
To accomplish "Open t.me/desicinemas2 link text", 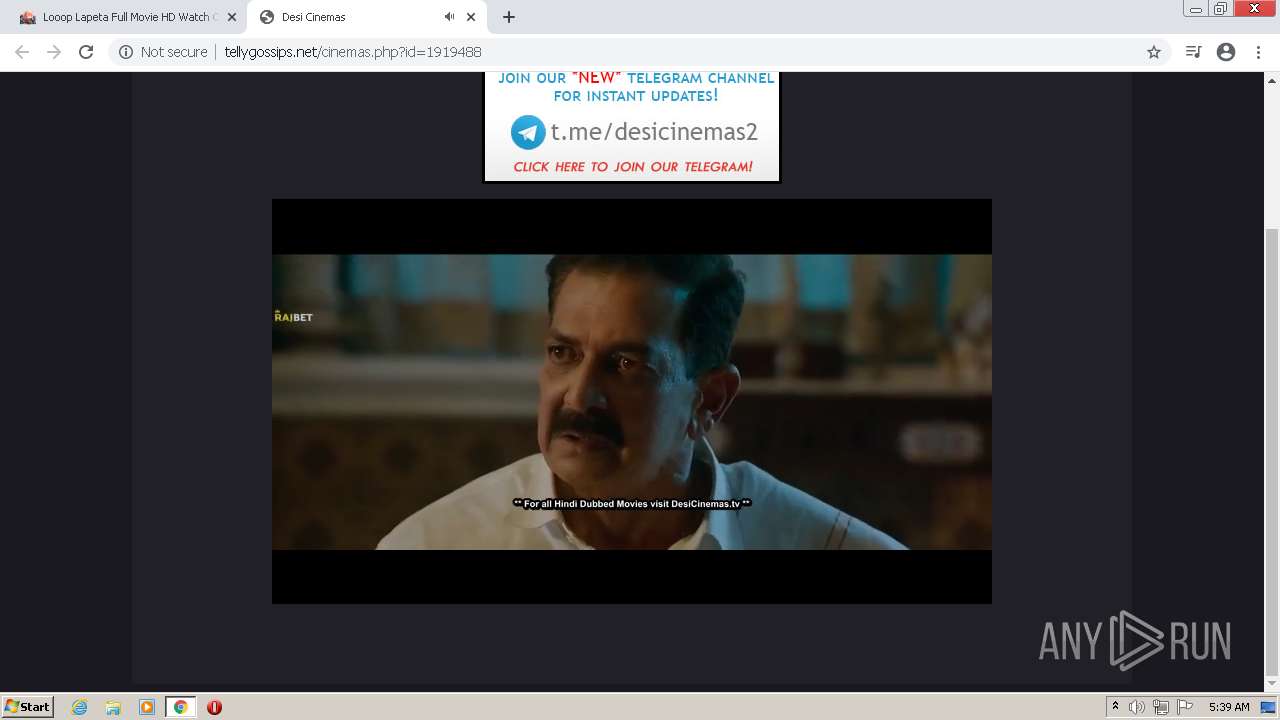I will 654,132.
